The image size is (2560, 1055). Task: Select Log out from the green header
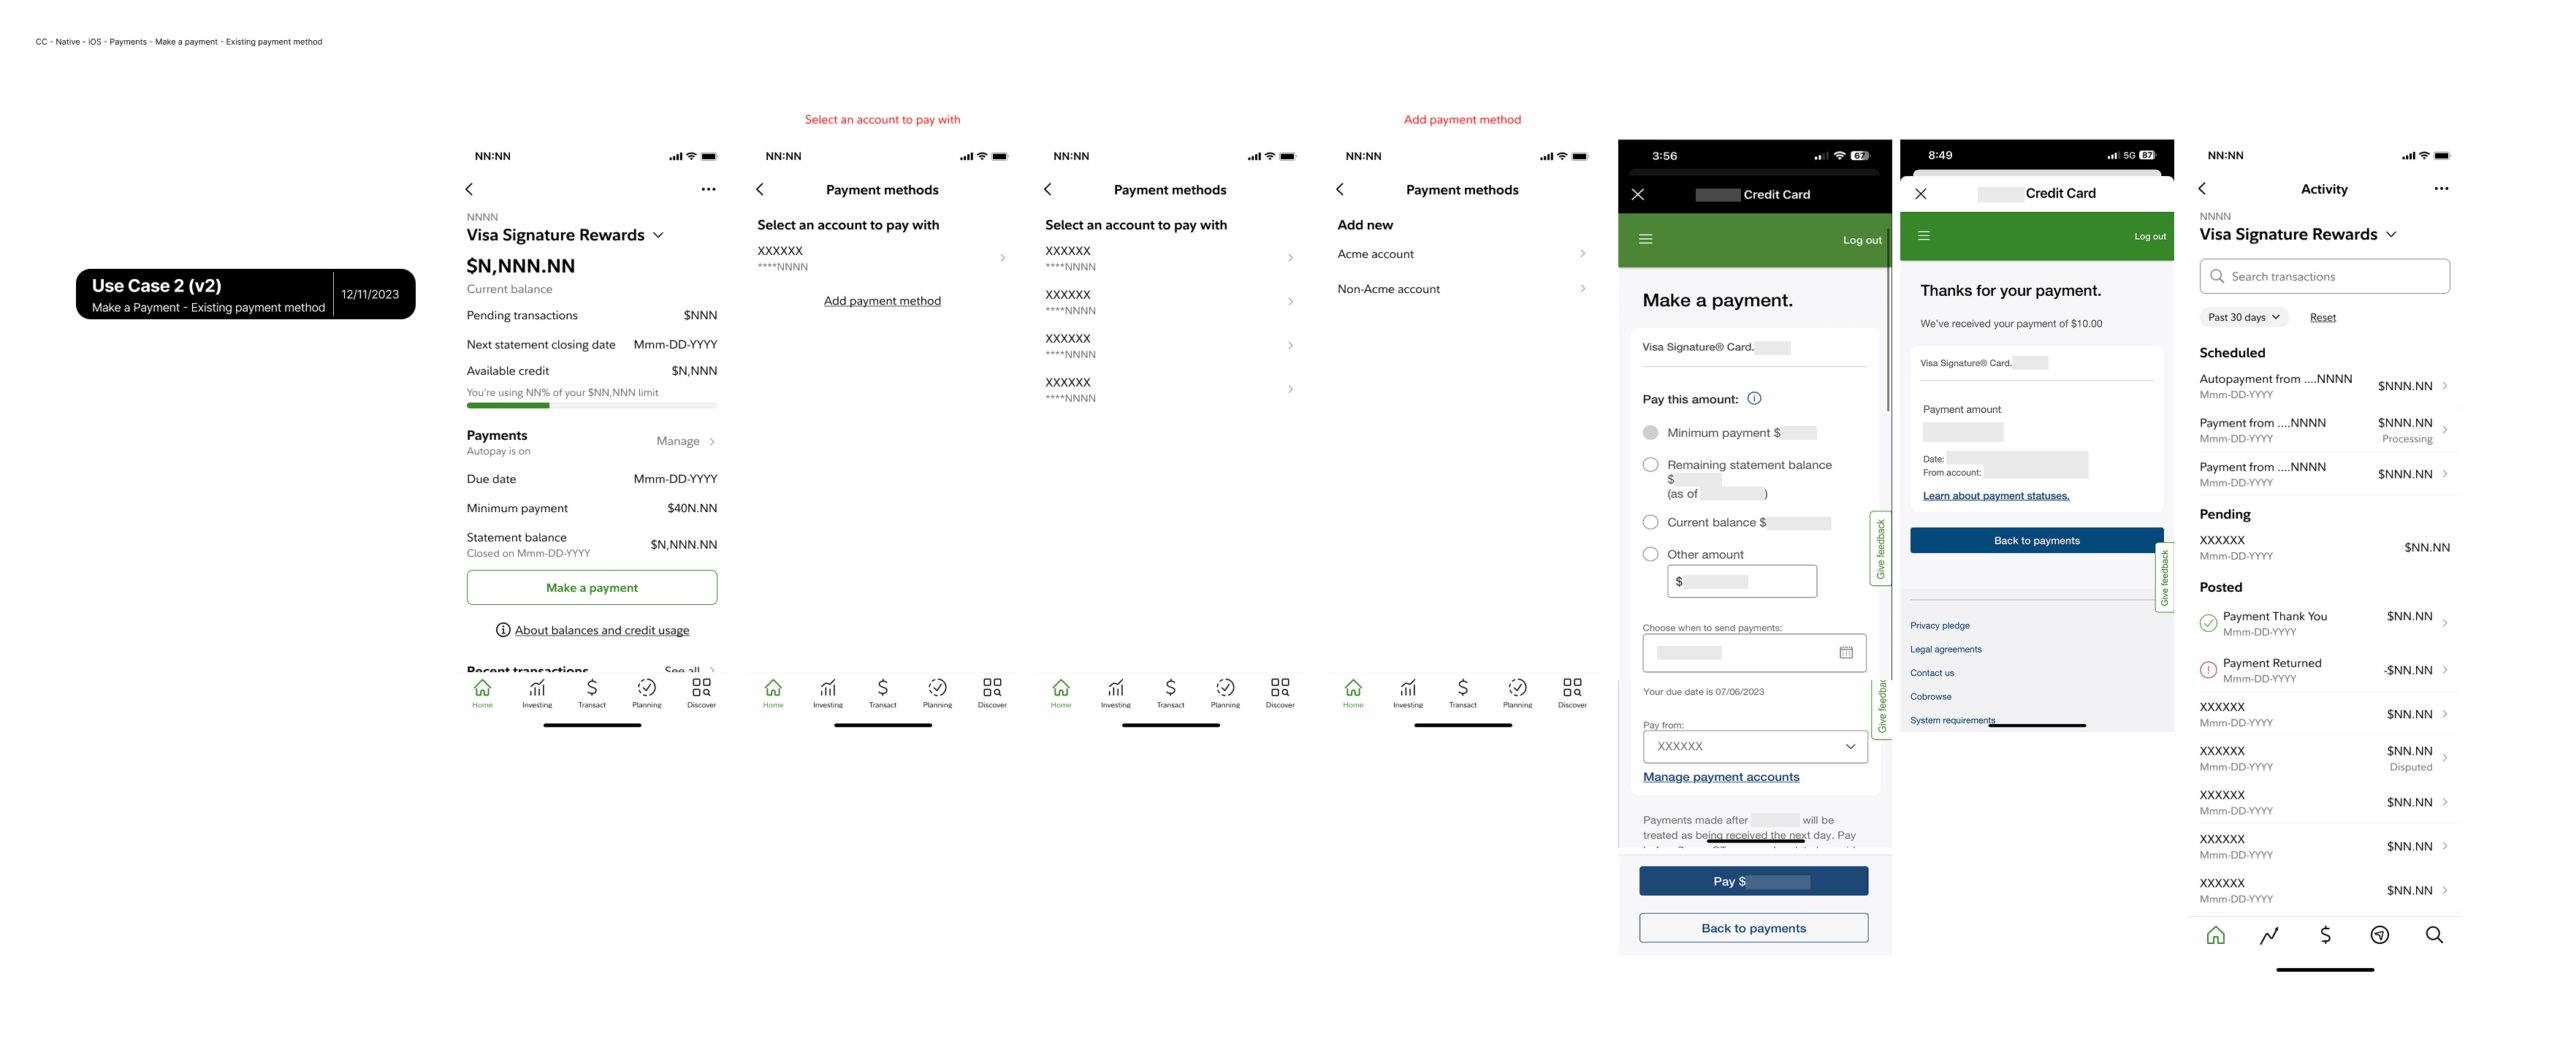(x=1861, y=239)
